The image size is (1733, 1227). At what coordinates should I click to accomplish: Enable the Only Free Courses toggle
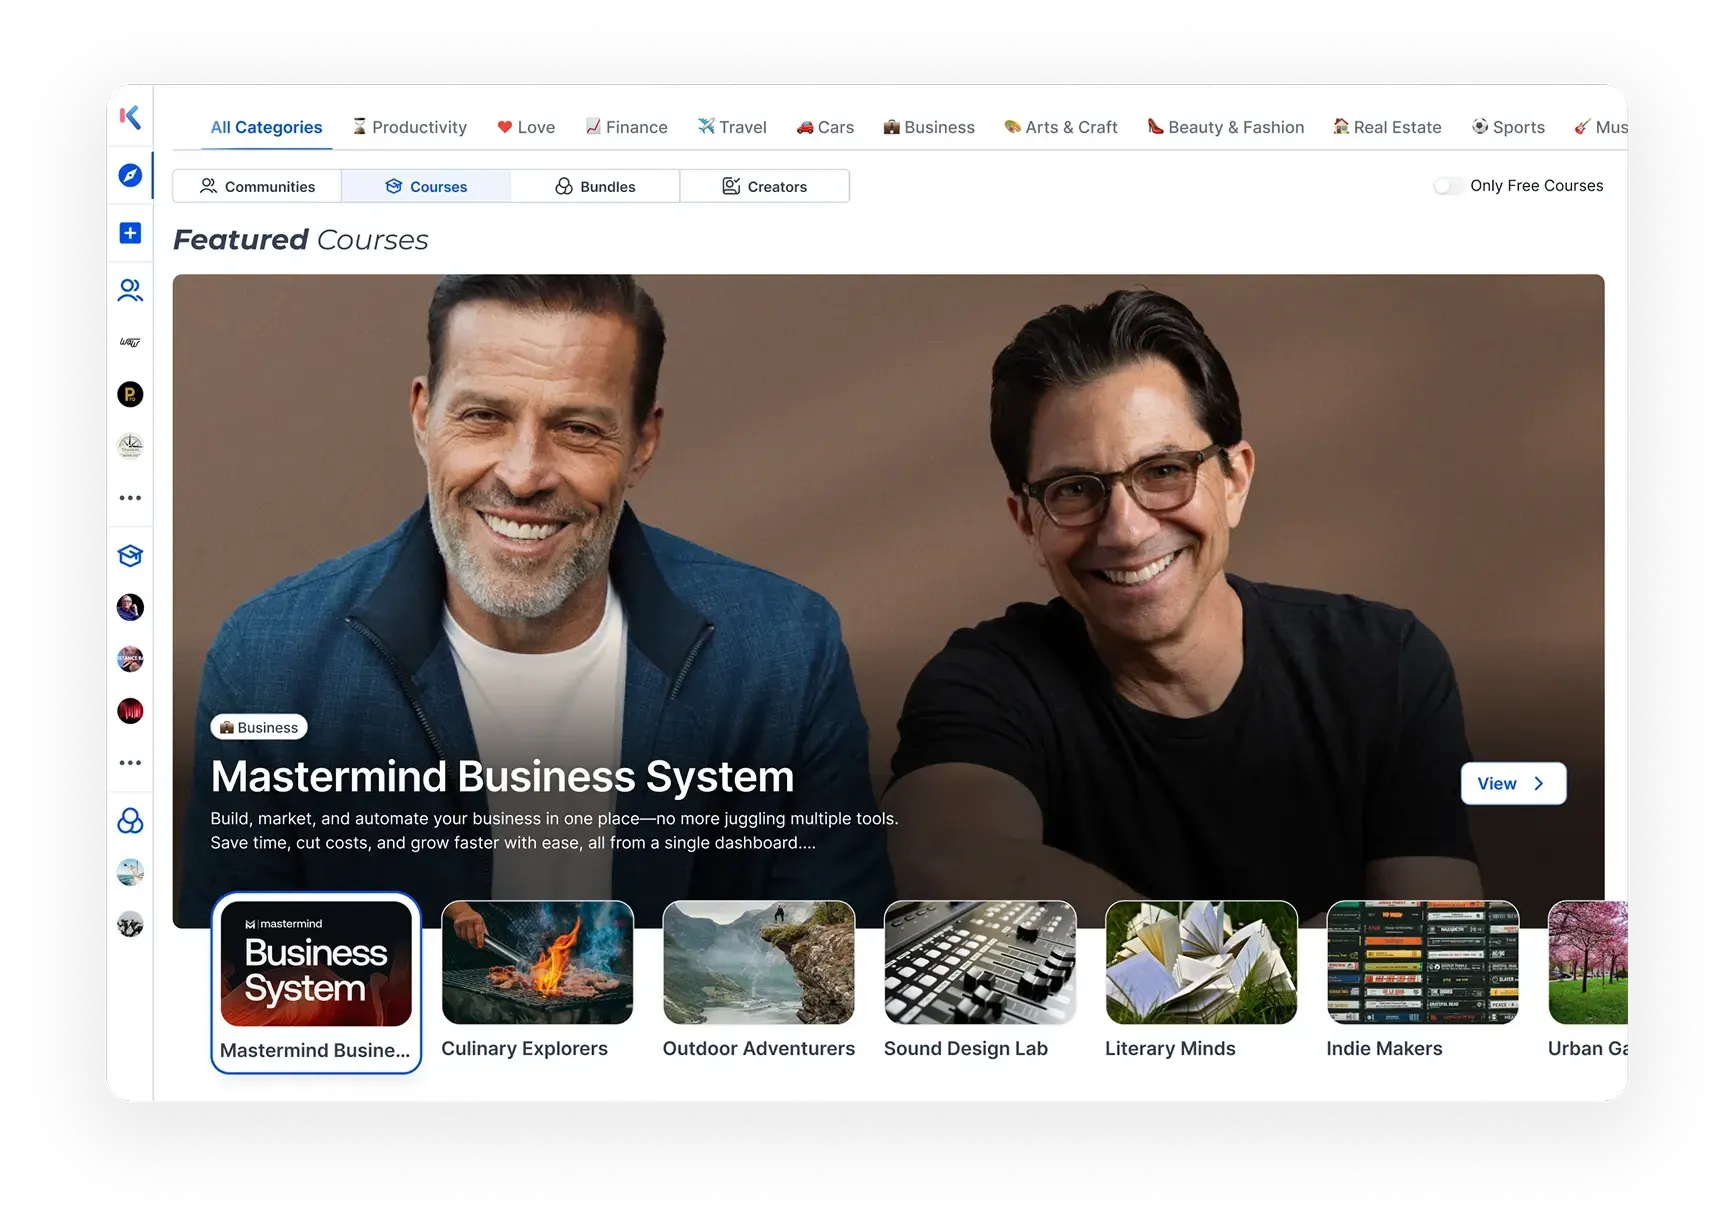click(x=1448, y=185)
